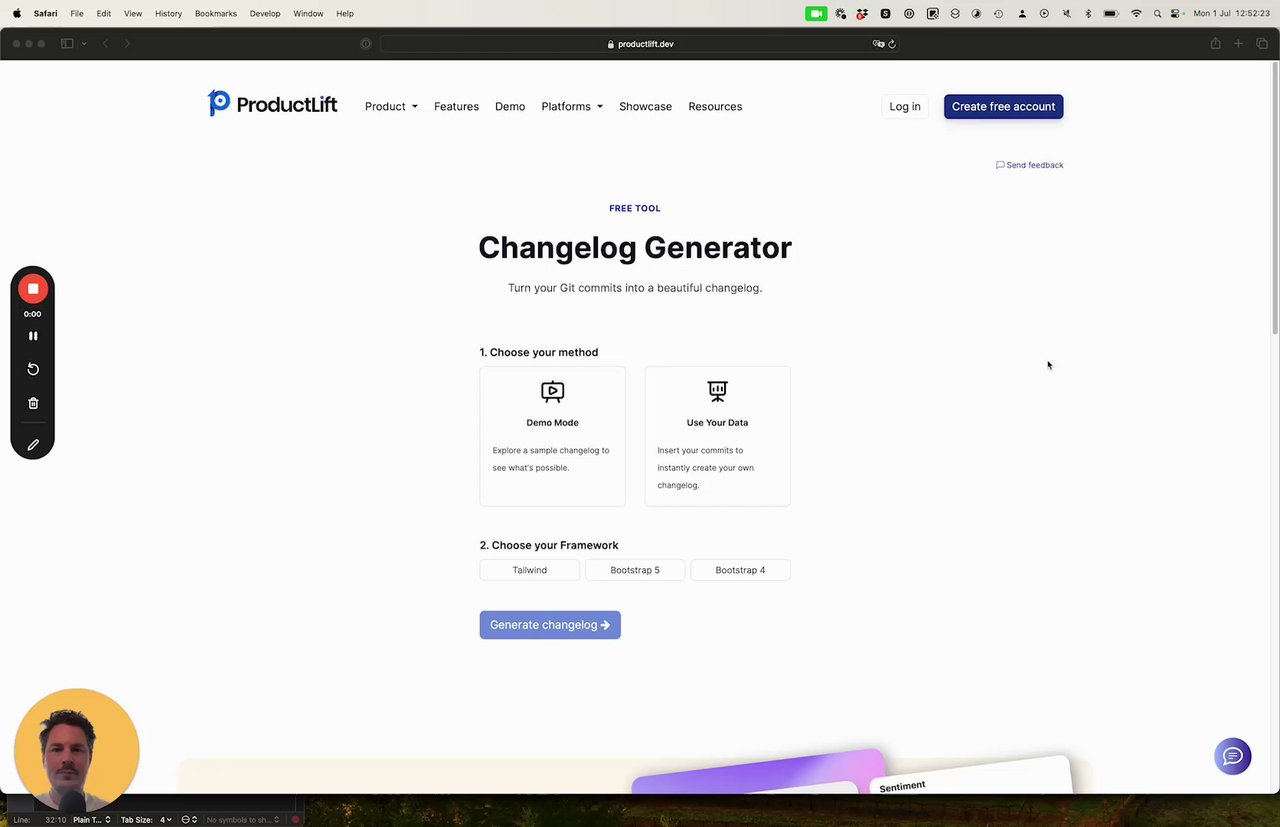Open Tab Size dropdown in bottom status bar
Viewport: 1280px width, 827px height.
[x=145, y=820]
